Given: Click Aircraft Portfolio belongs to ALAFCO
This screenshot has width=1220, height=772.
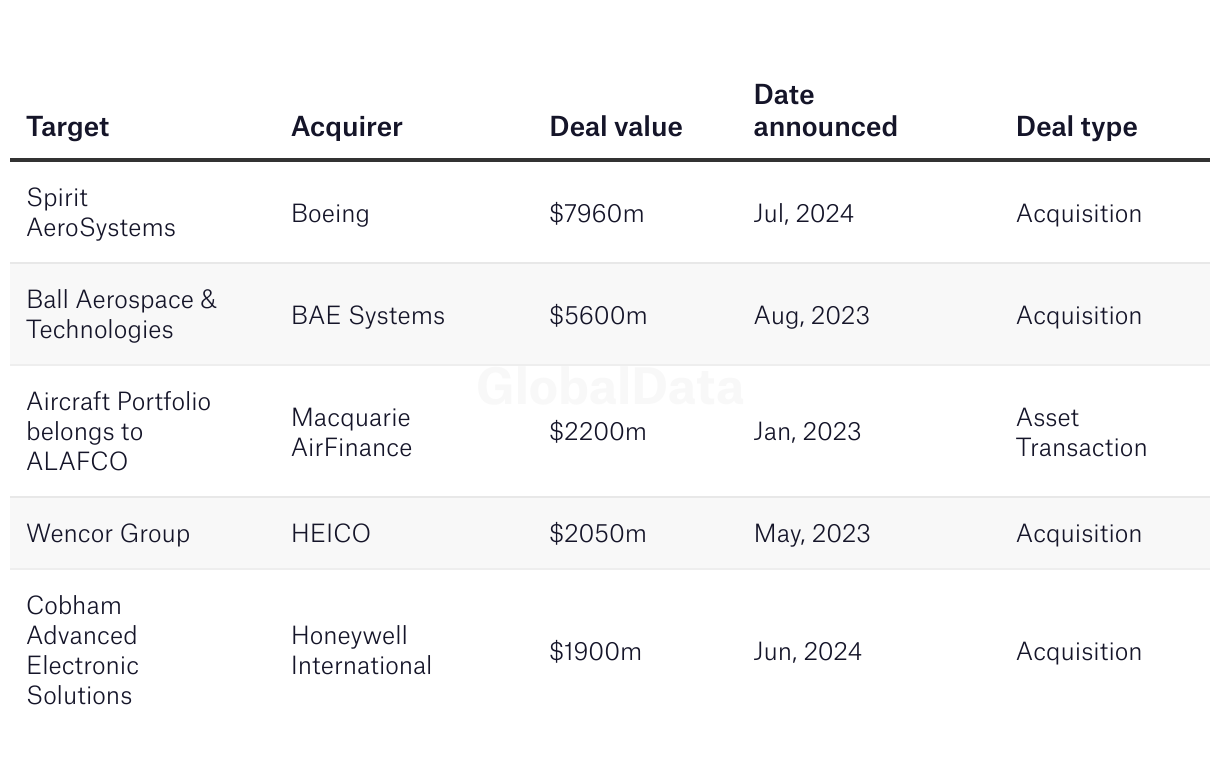Looking at the screenshot, I should (118, 431).
